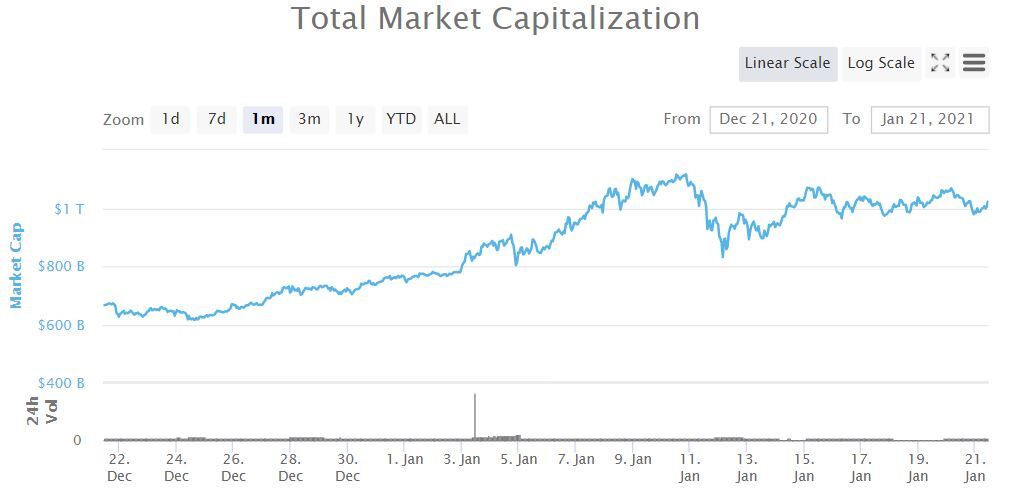Edit the To date field

(930, 119)
